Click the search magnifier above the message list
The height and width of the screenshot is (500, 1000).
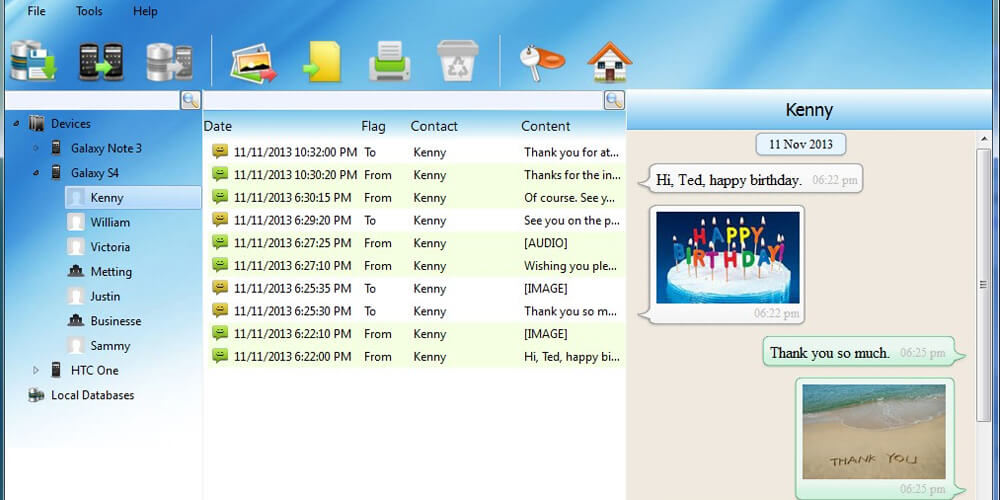614,99
